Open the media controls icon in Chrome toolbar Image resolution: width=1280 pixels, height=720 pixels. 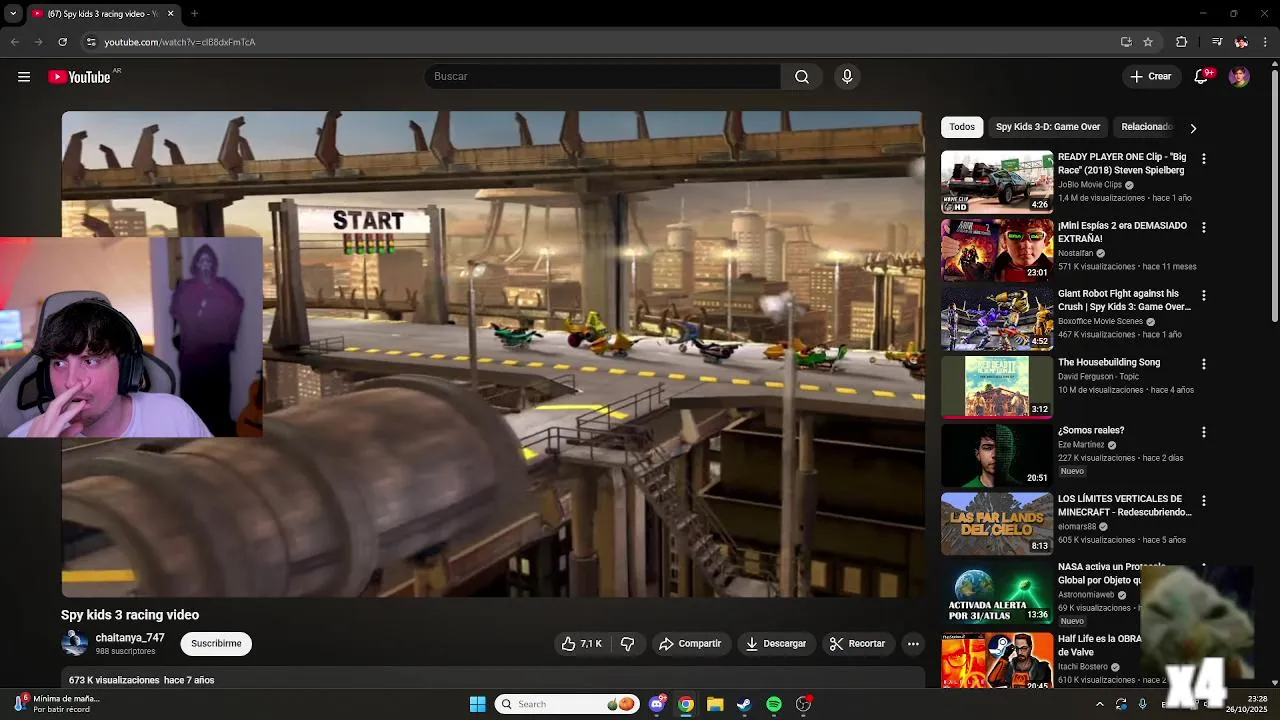click(1217, 42)
